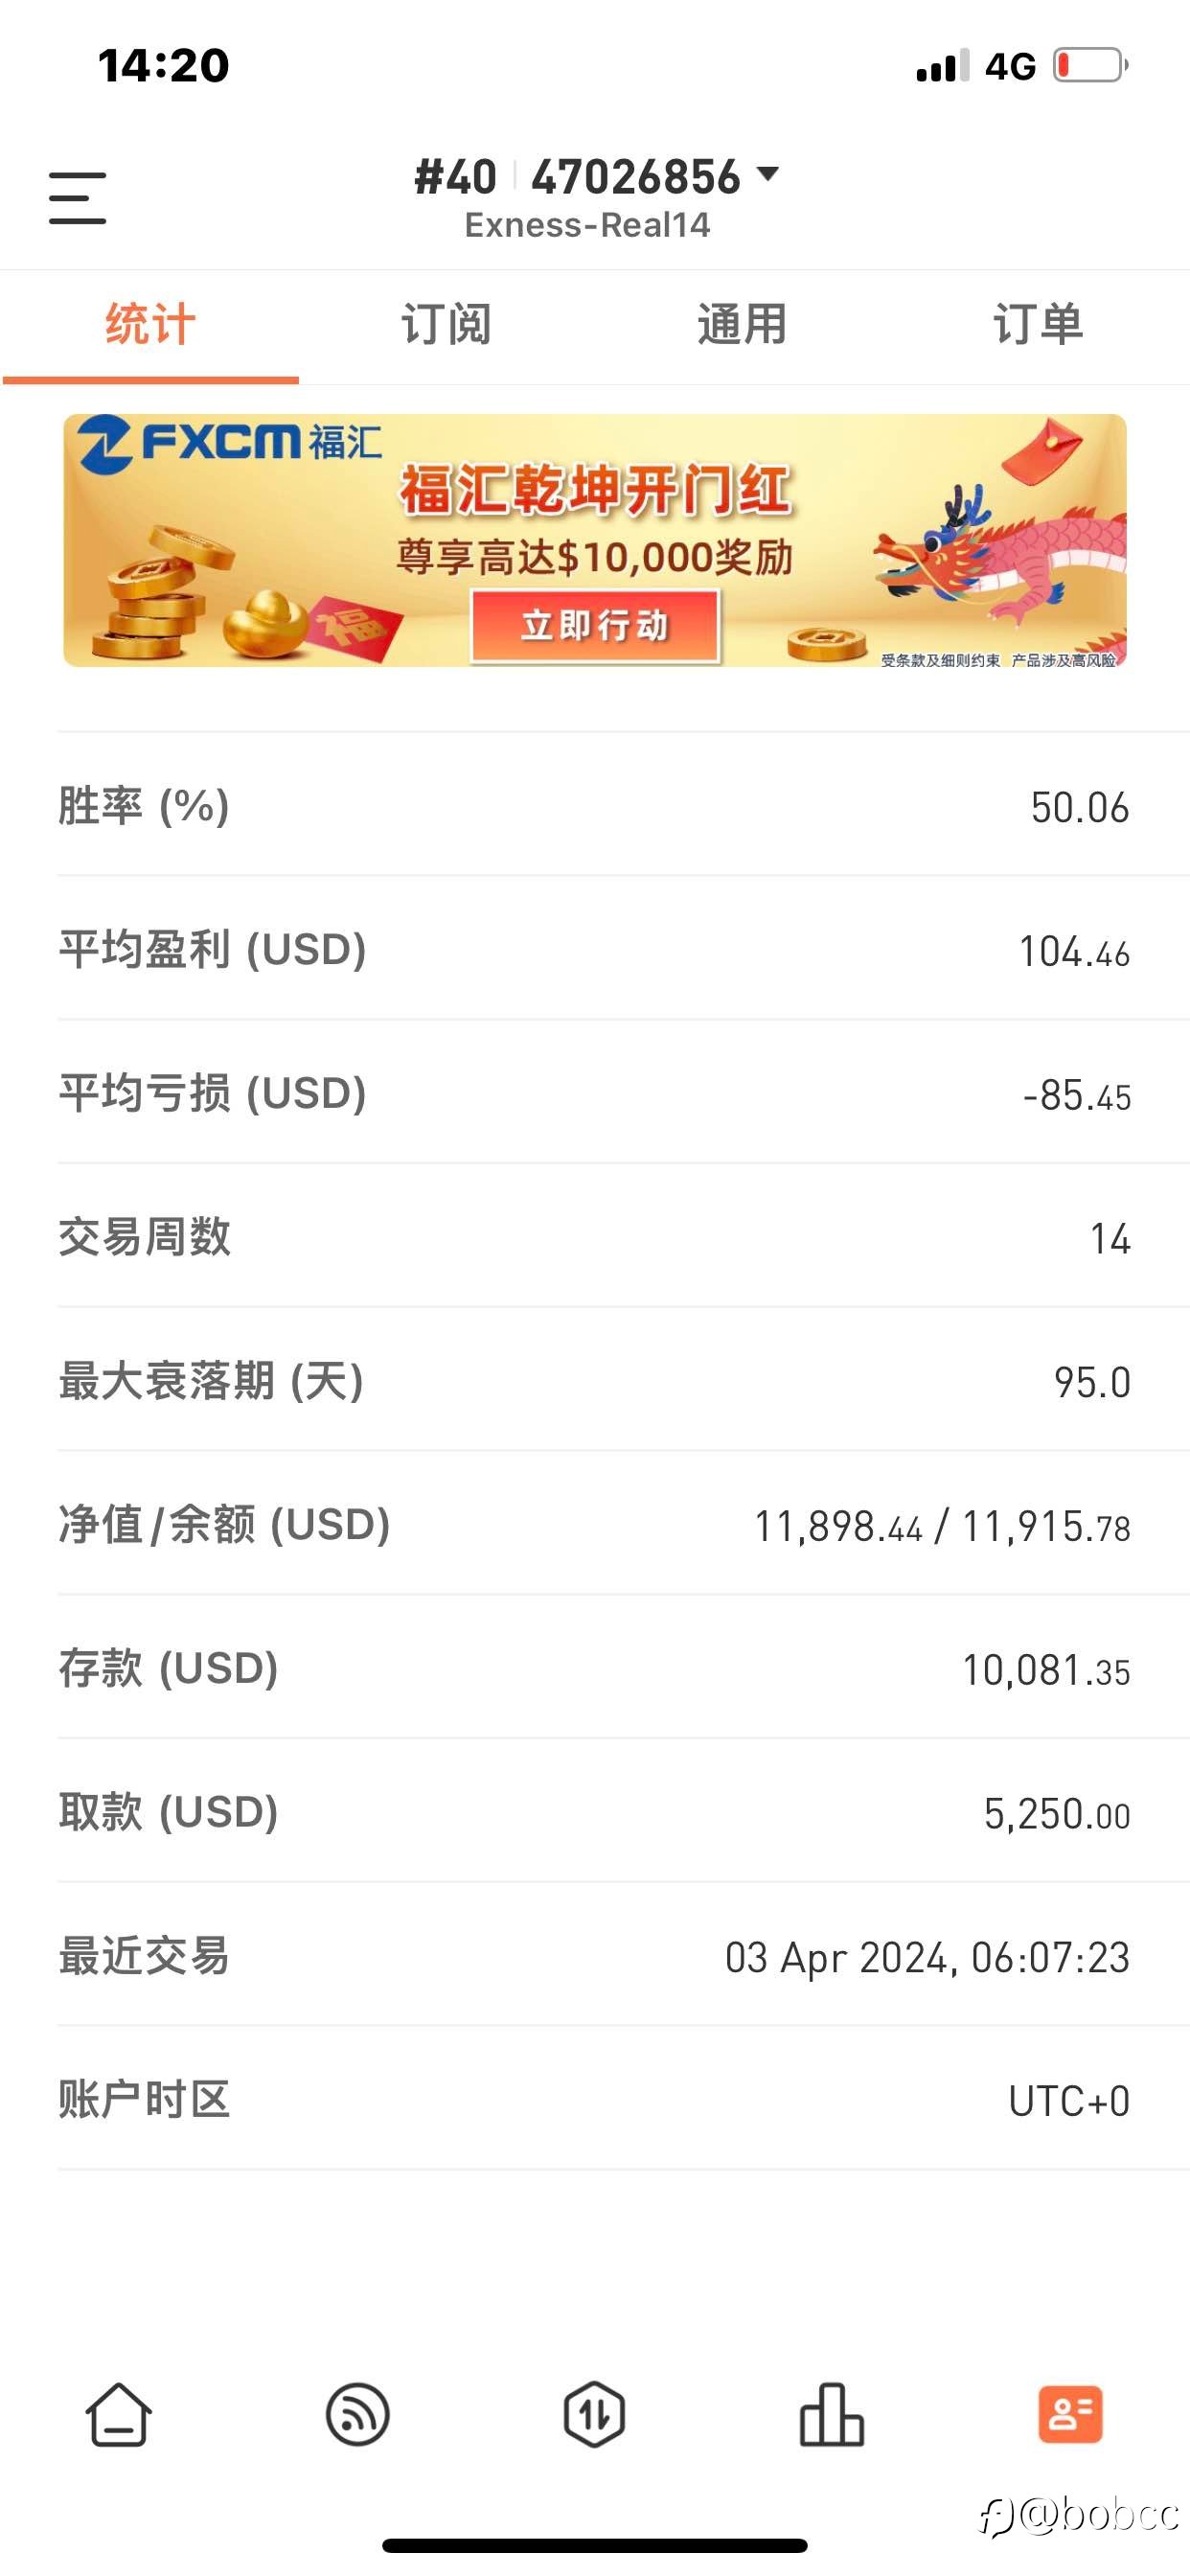Open the FXCM 福汇乾坤开门红 ad banner
The width and height of the screenshot is (1190, 2576).
pos(595,540)
